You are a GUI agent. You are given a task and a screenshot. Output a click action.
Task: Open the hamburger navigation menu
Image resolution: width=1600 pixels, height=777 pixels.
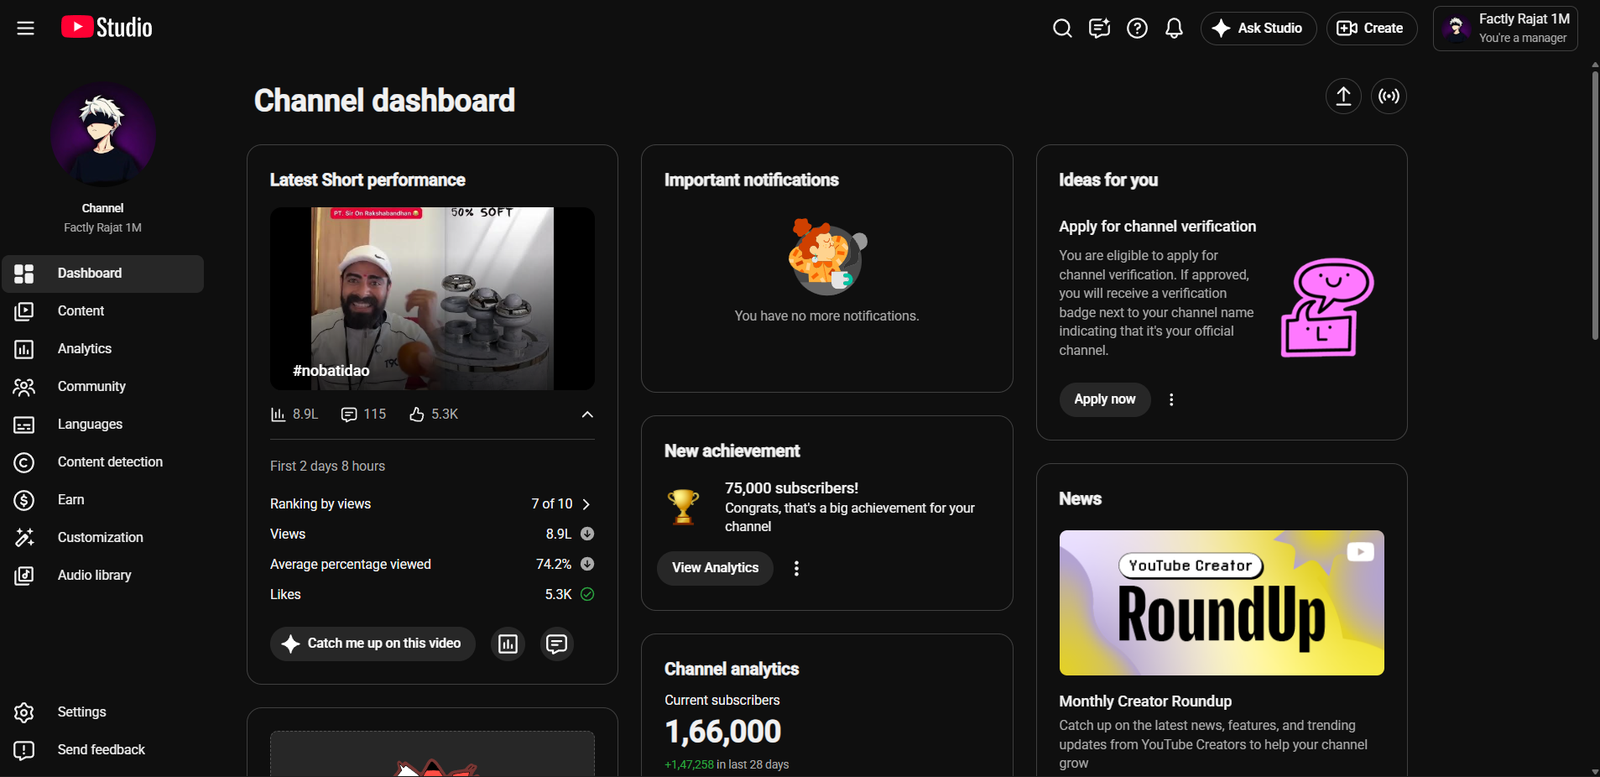26,28
